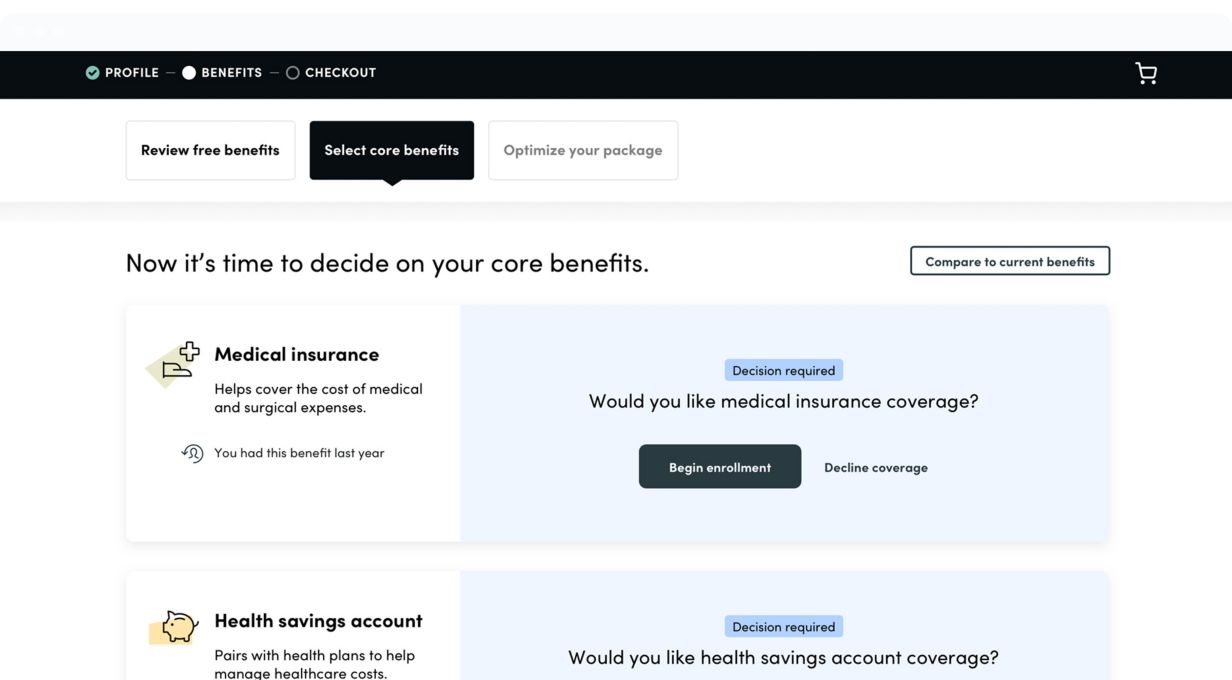Viewport: 1232px width, 680px height.
Task: Open the shopping cart
Action: (1146, 73)
